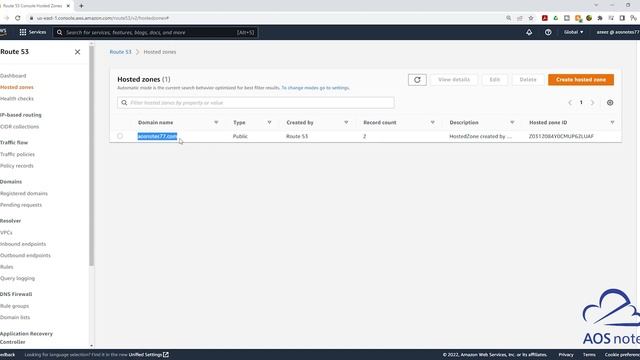Sort by Hosted zone ID column arrow
640x360 pixels.
[x=612, y=122]
